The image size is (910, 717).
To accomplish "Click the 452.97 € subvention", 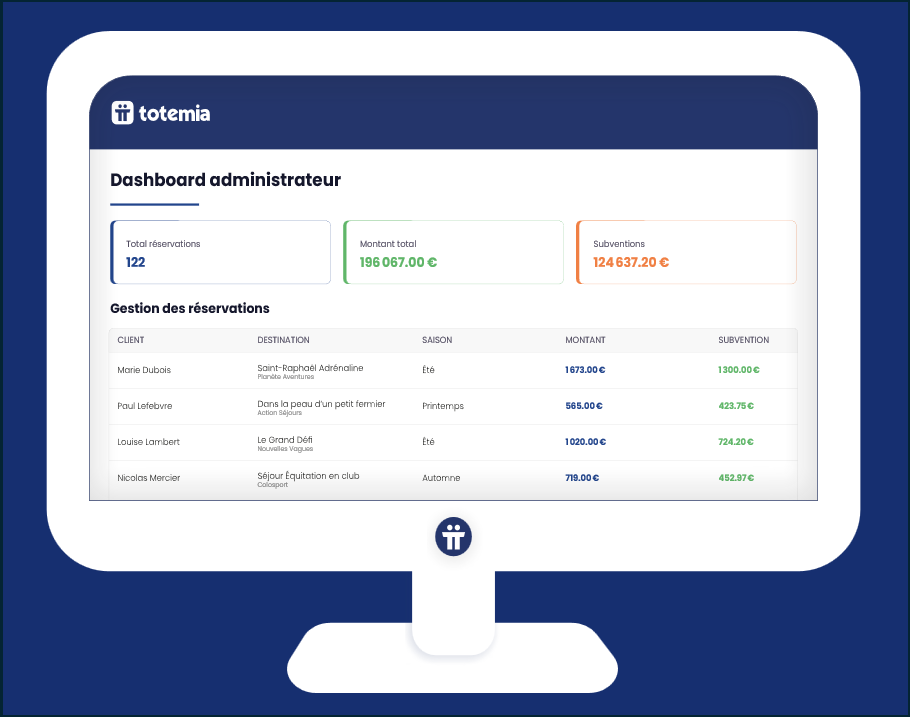I will pyautogui.click(x=736, y=478).
